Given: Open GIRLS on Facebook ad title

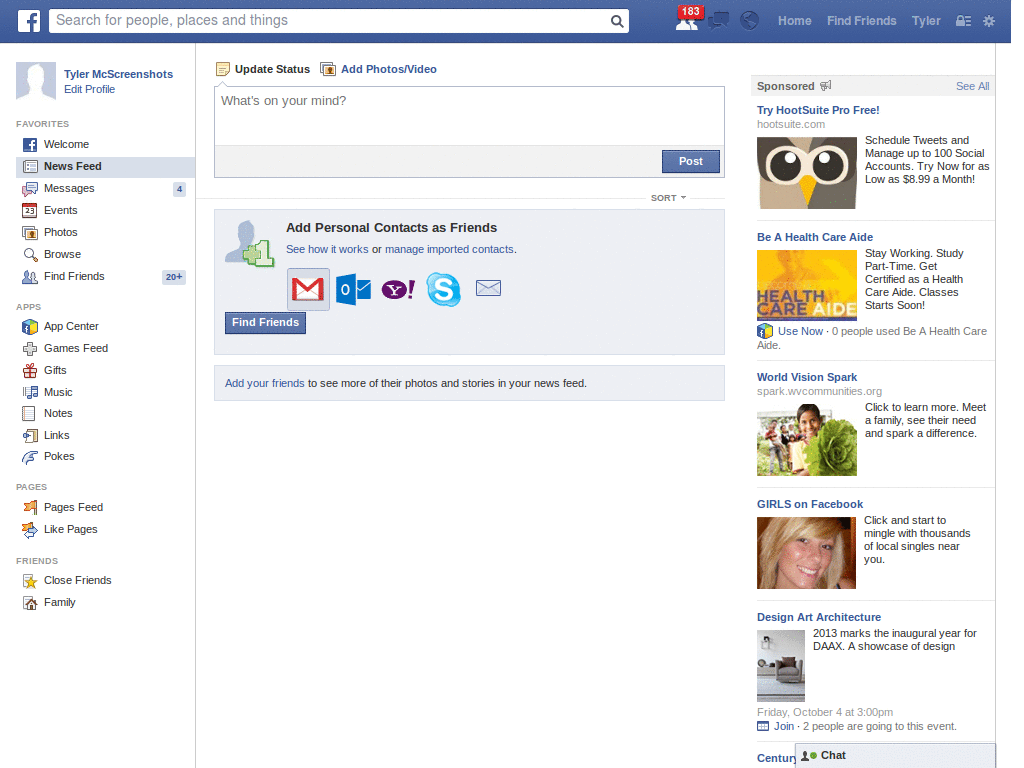Looking at the screenshot, I should (810, 504).
